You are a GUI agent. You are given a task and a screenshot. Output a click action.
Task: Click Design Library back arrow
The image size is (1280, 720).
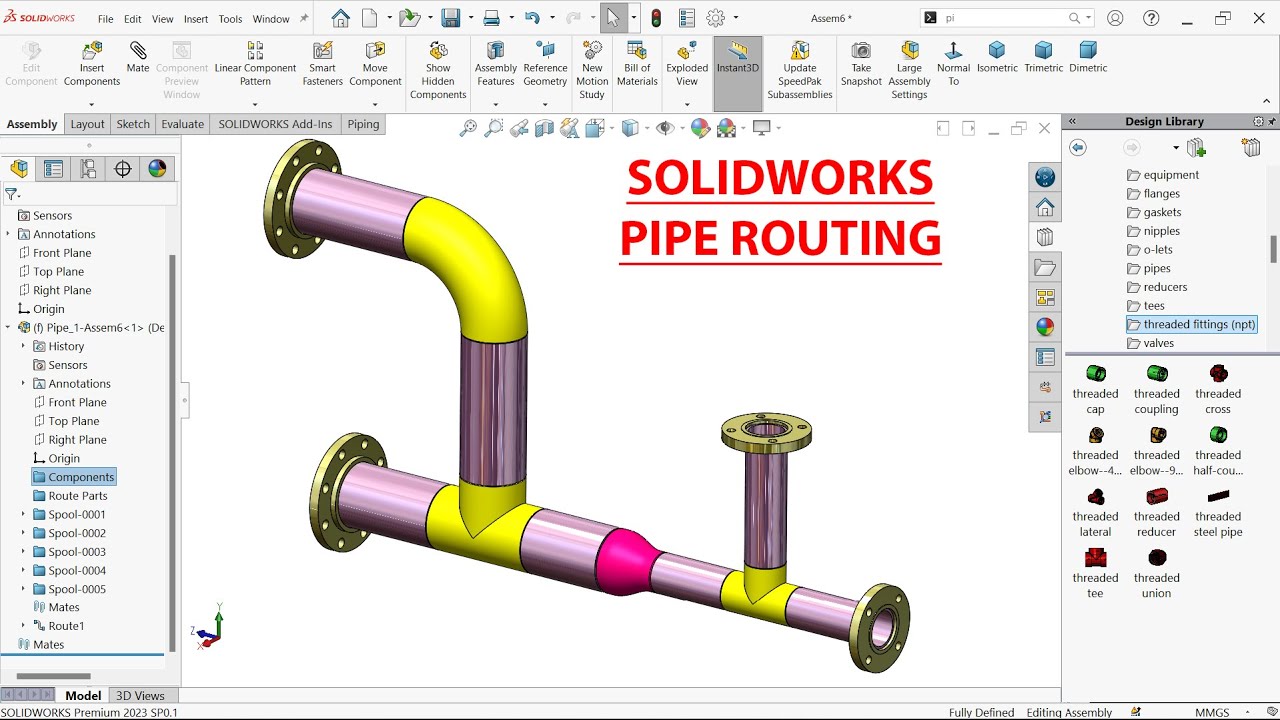coord(1077,148)
